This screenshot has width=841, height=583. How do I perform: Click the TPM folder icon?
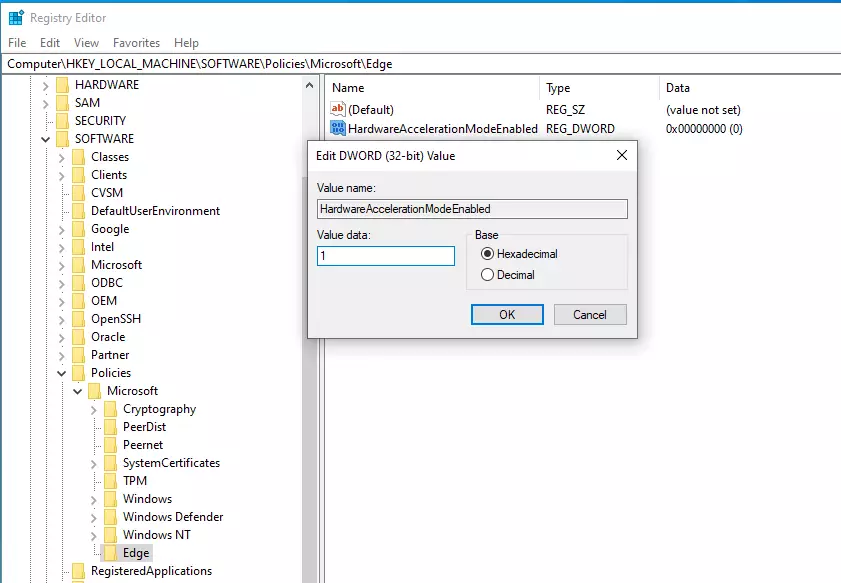[x=110, y=481]
